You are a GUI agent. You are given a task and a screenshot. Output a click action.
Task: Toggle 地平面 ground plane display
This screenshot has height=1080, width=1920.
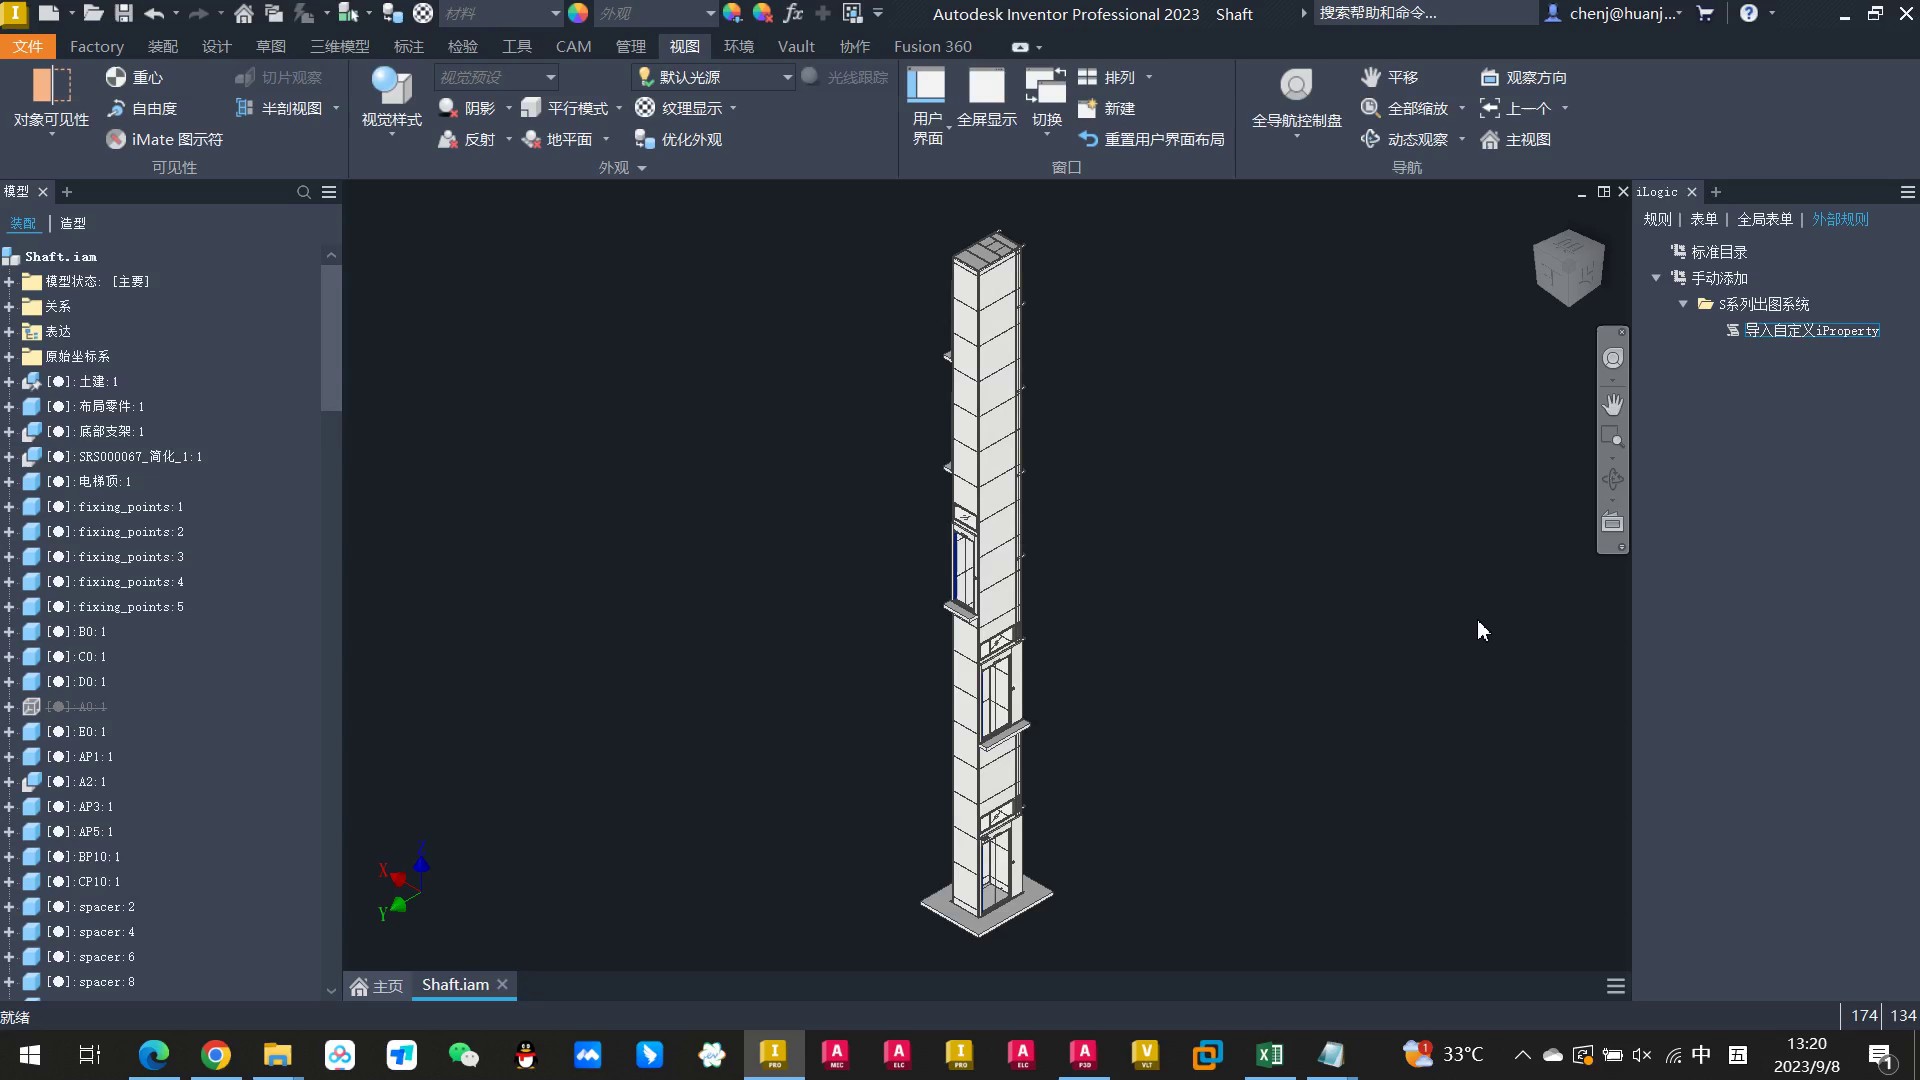[x=557, y=139]
